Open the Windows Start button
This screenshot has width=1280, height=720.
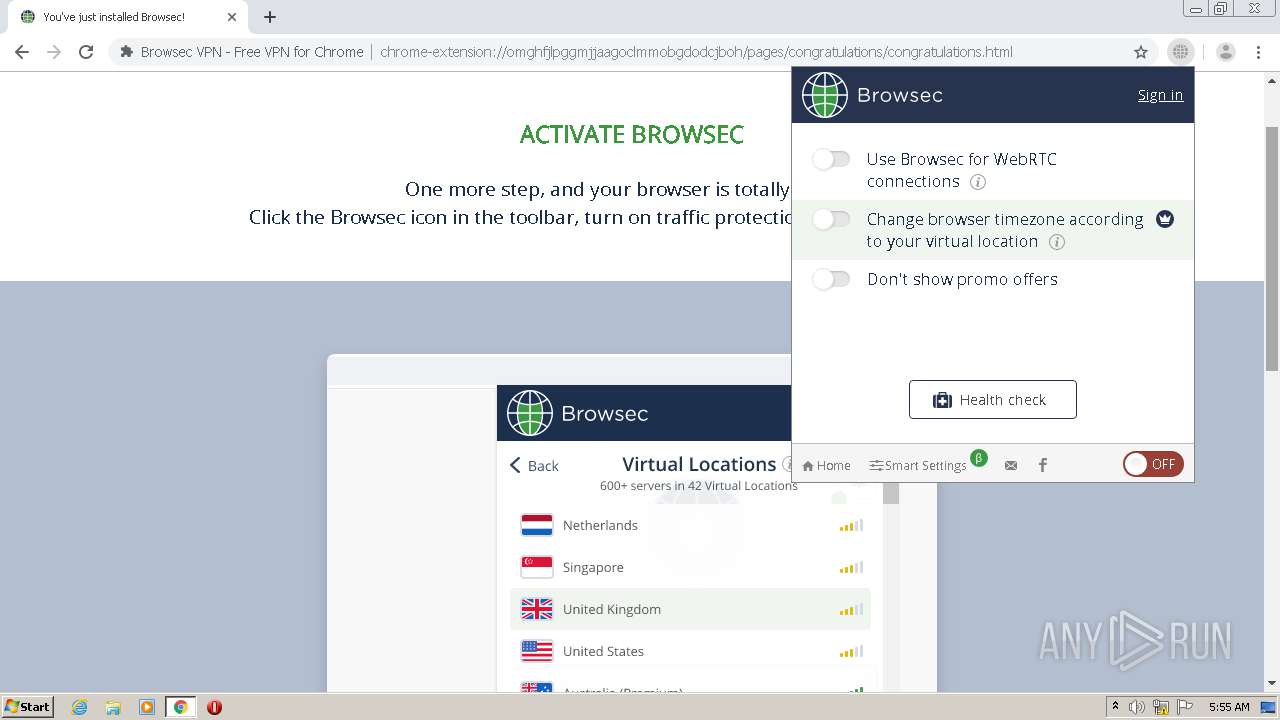click(28, 707)
